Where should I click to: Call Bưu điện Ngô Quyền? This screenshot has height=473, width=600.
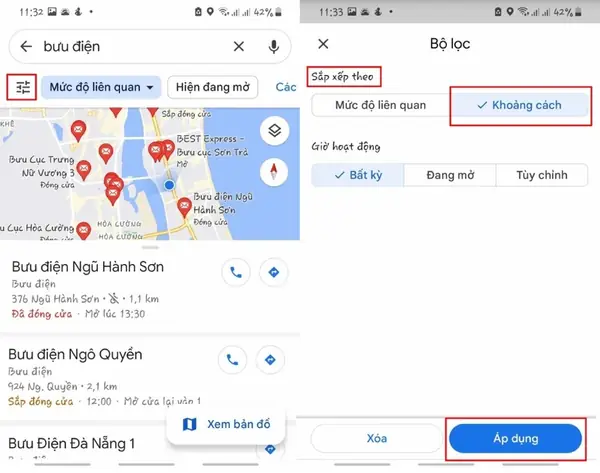pos(232,360)
